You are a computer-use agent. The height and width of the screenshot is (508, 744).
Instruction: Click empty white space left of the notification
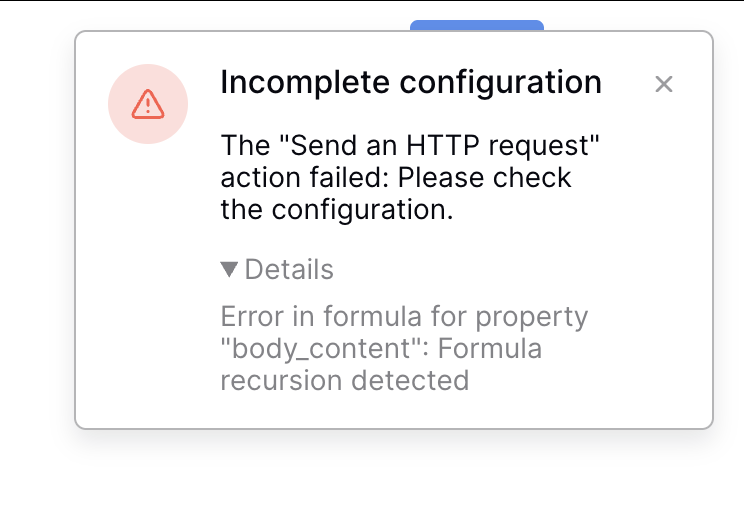[36, 250]
